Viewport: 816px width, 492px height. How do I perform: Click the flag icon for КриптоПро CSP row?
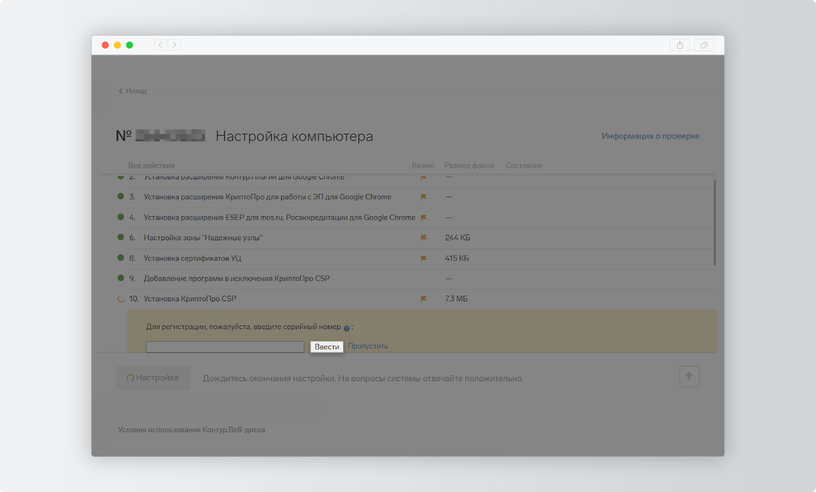point(424,299)
